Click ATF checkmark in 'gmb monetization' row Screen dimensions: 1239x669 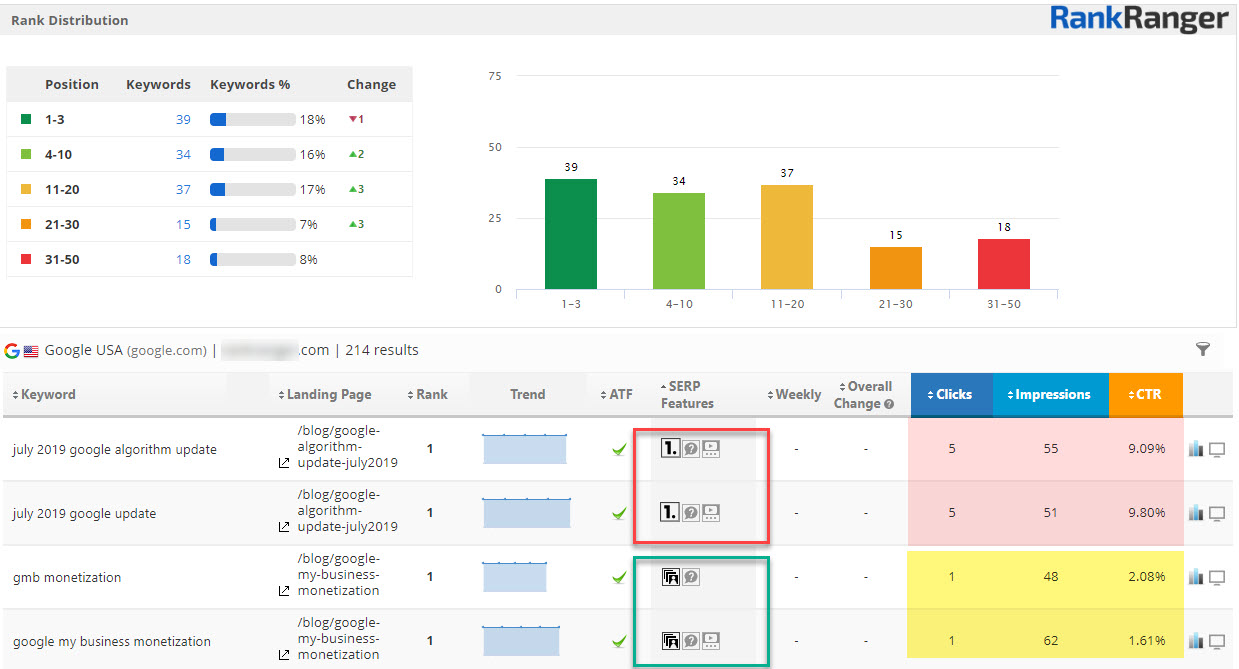620,578
